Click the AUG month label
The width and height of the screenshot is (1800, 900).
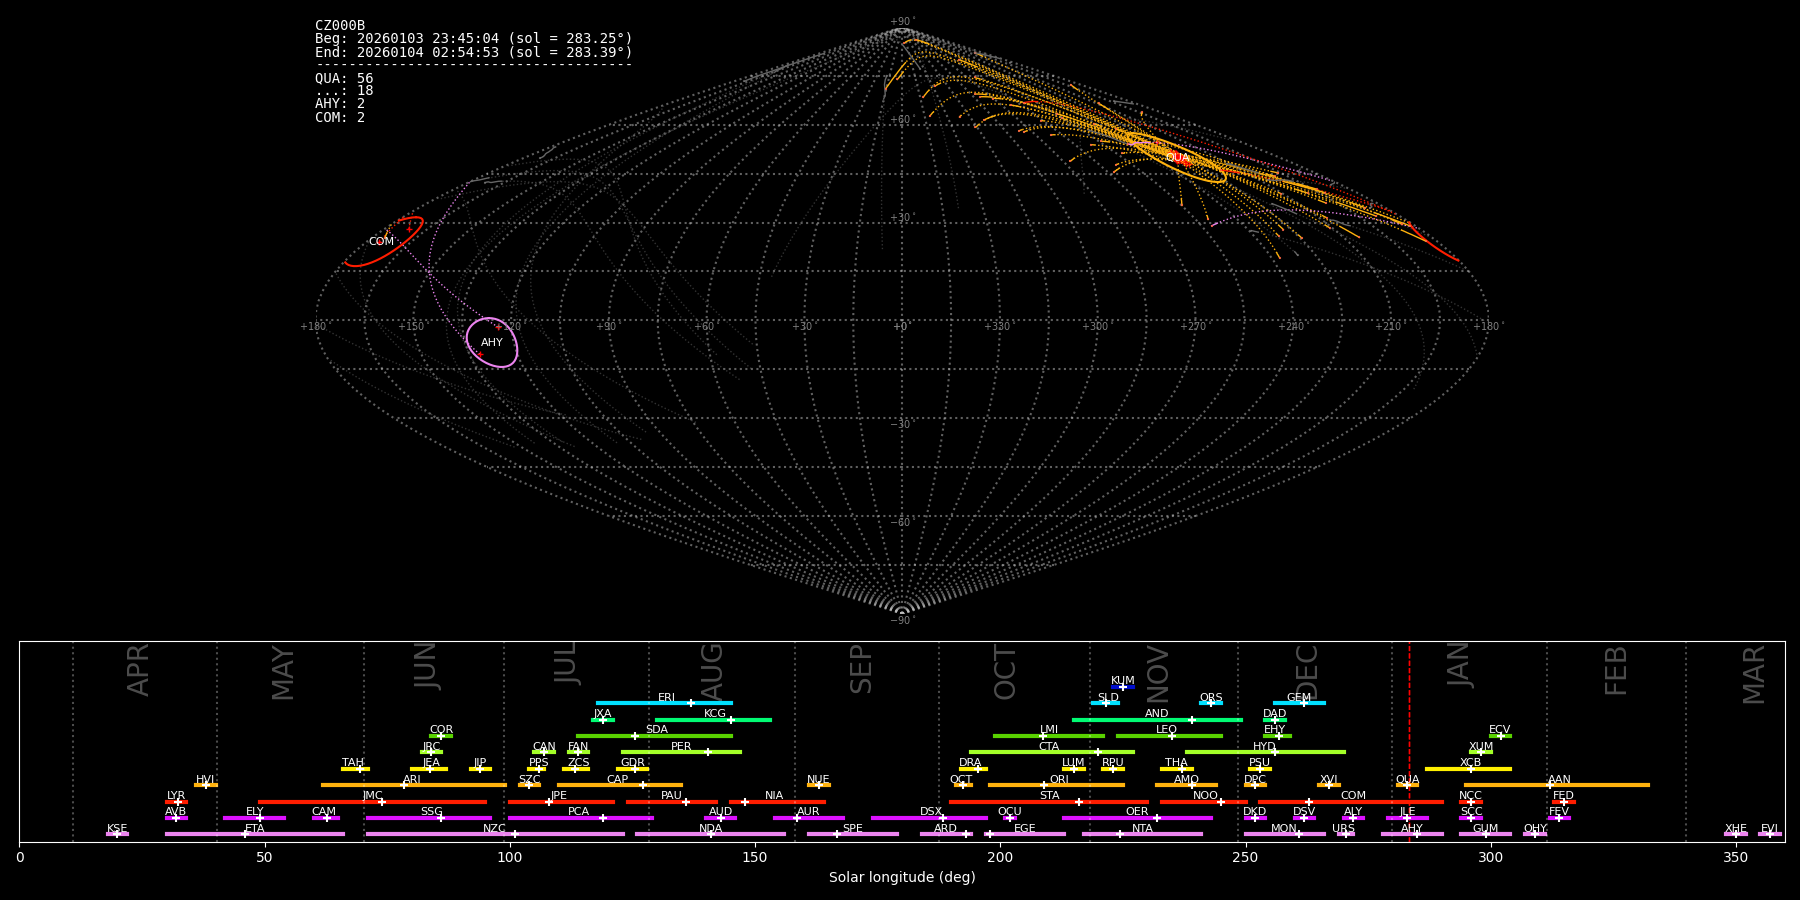pyautogui.click(x=712, y=668)
